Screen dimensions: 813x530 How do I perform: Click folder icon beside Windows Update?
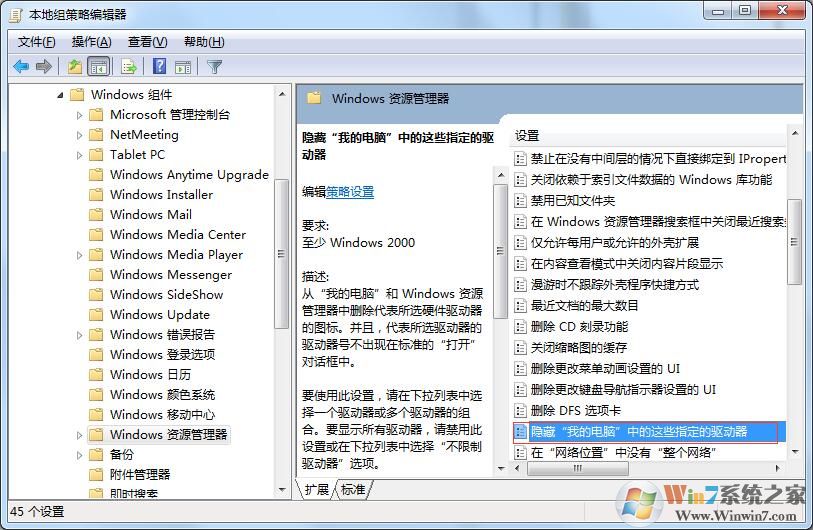pyautogui.click(x=96, y=315)
